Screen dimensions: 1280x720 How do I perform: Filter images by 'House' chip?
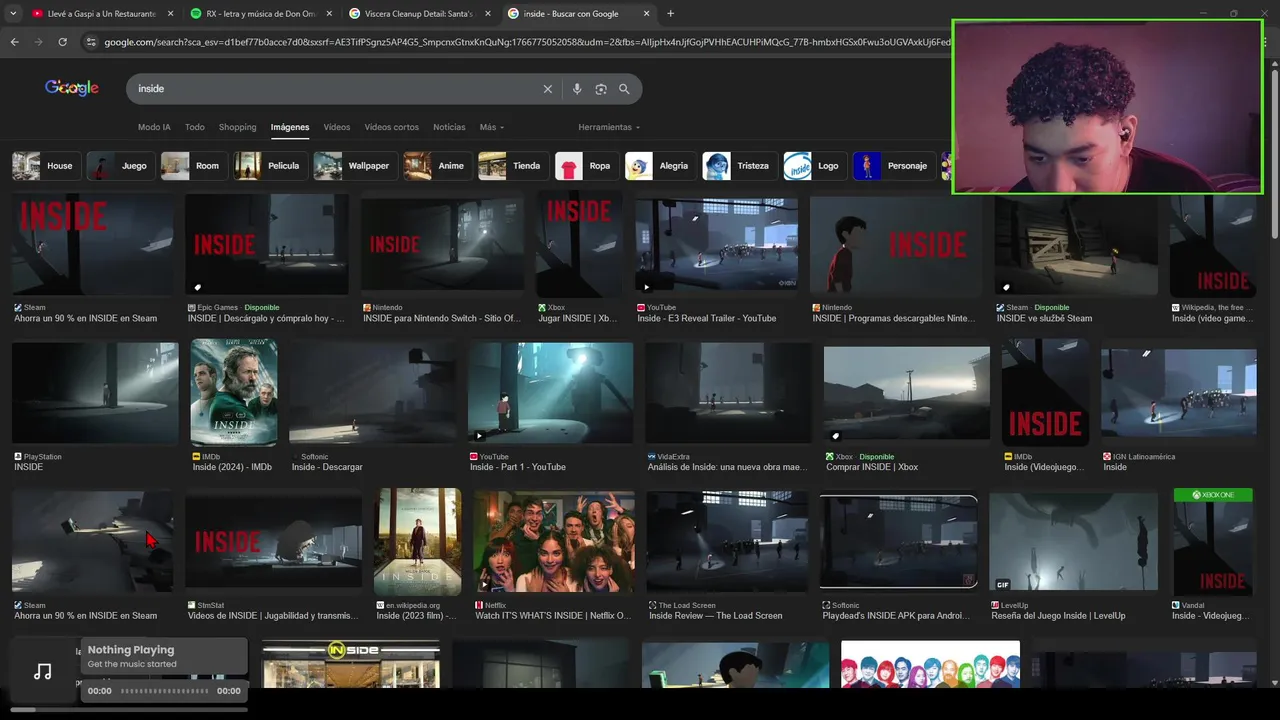(x=46, y=166)
